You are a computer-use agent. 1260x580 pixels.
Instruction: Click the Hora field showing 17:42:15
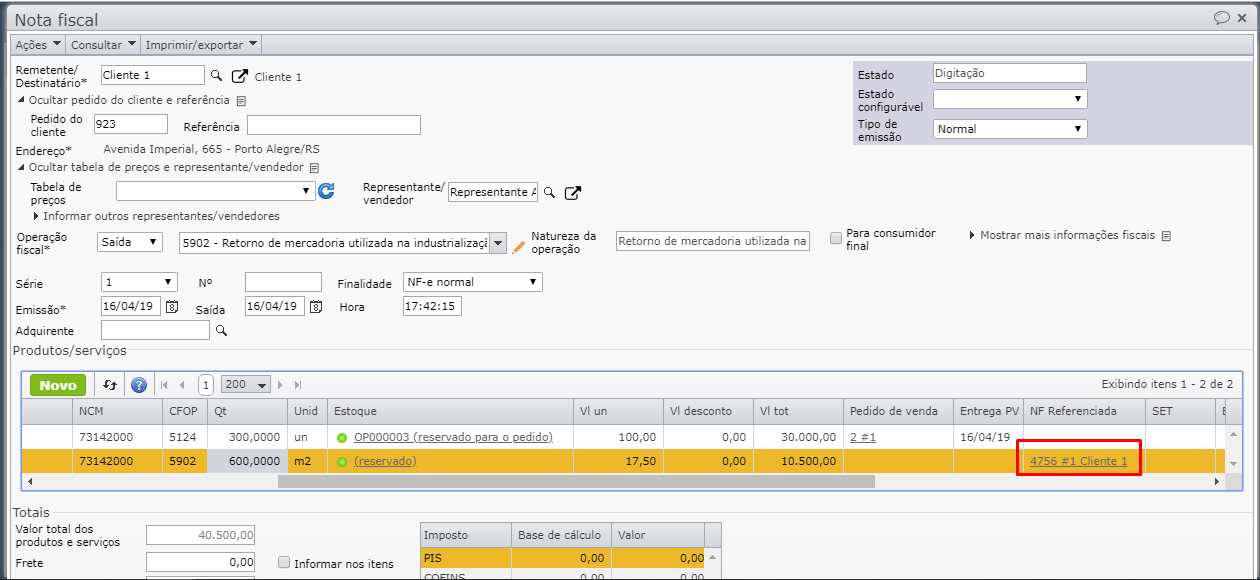pyautogui.click(x=432, y=306)
